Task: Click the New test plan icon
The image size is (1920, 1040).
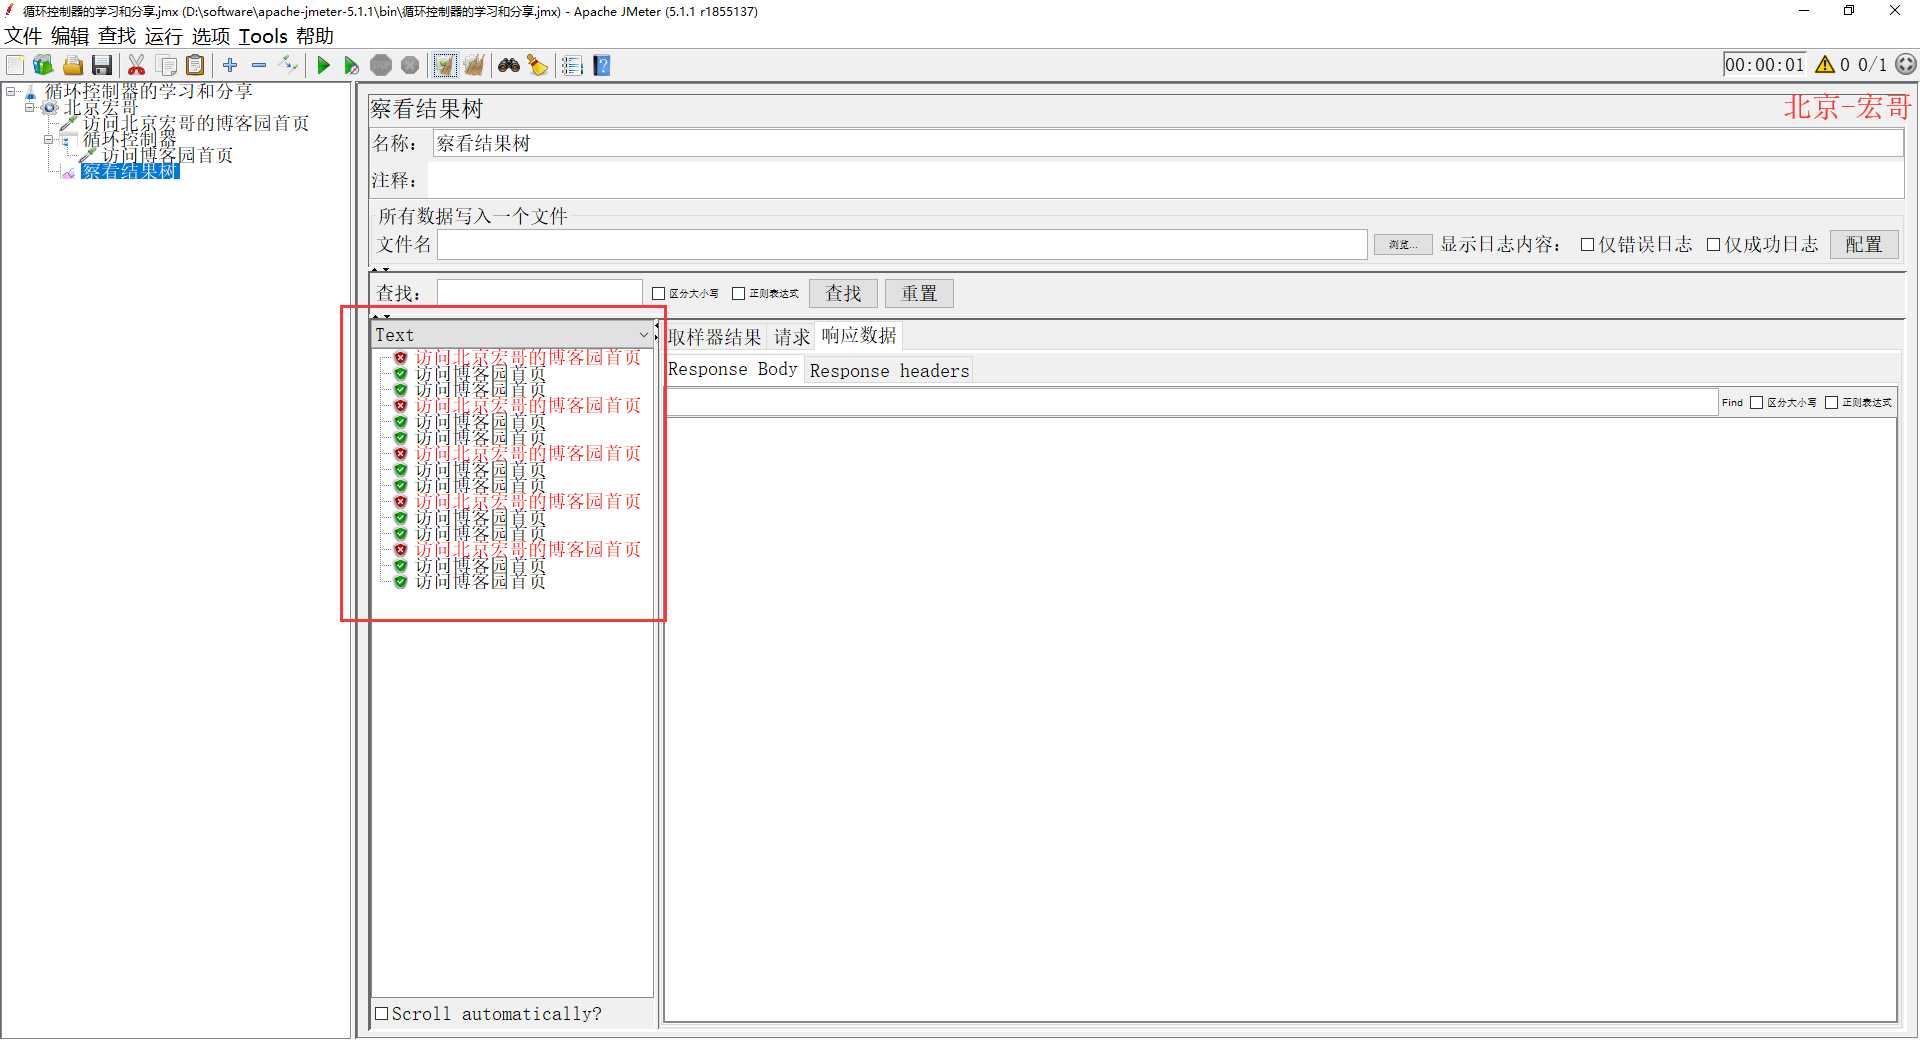Action: (x=15, y=66)
